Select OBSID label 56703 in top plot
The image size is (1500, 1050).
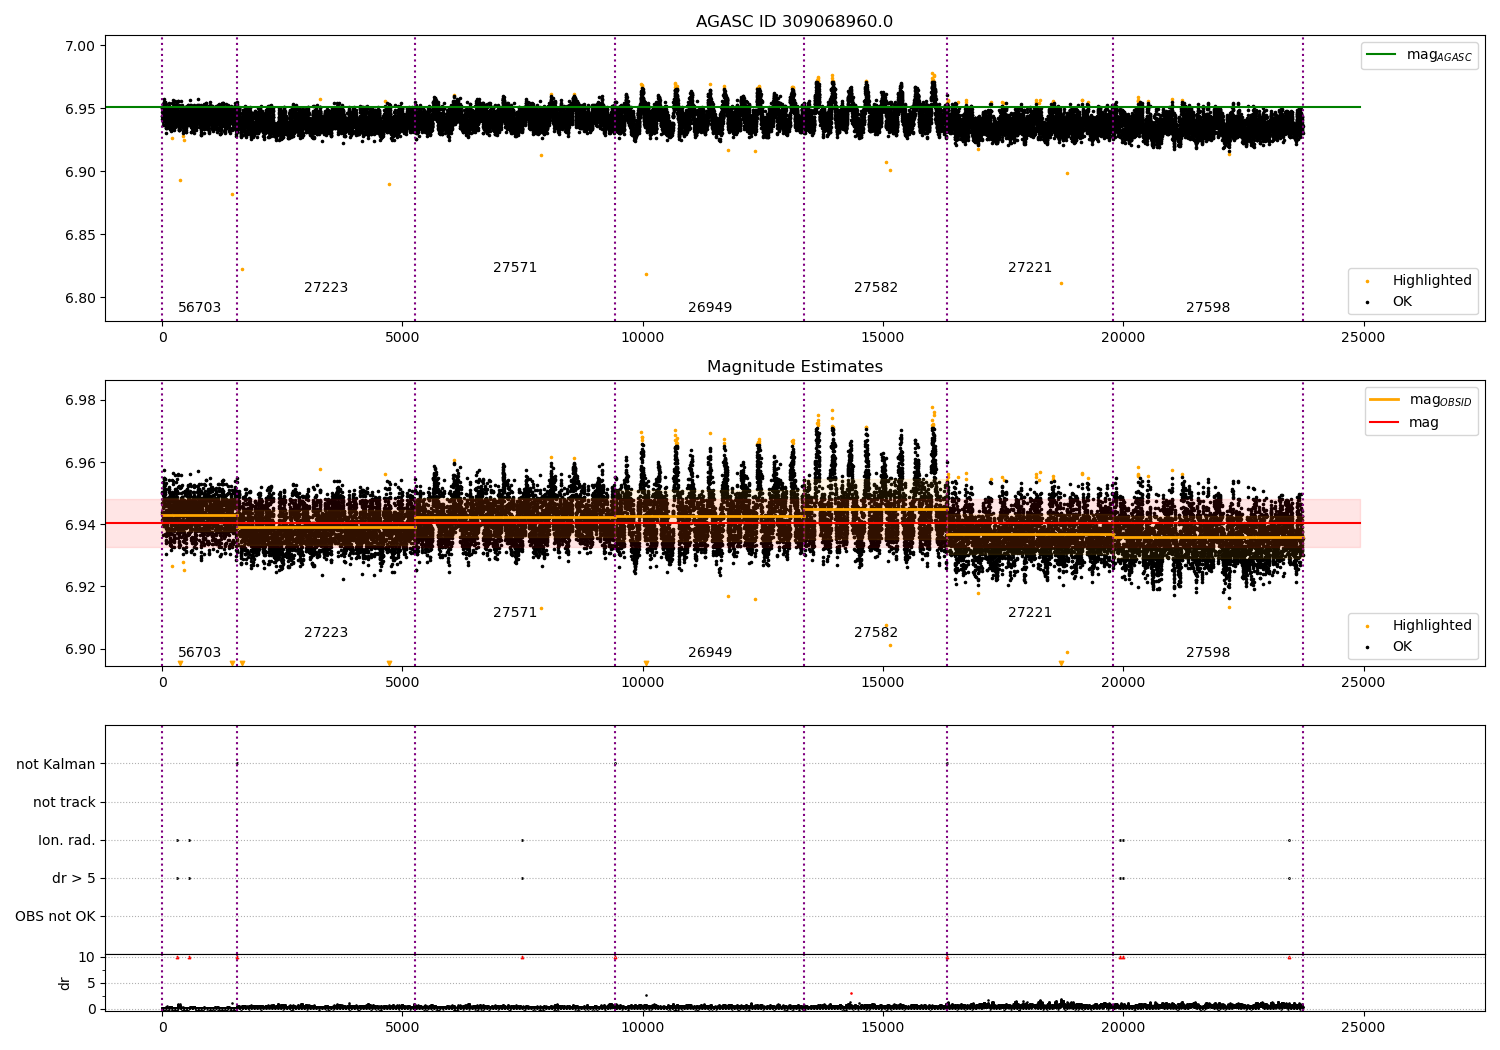(200, 308)
